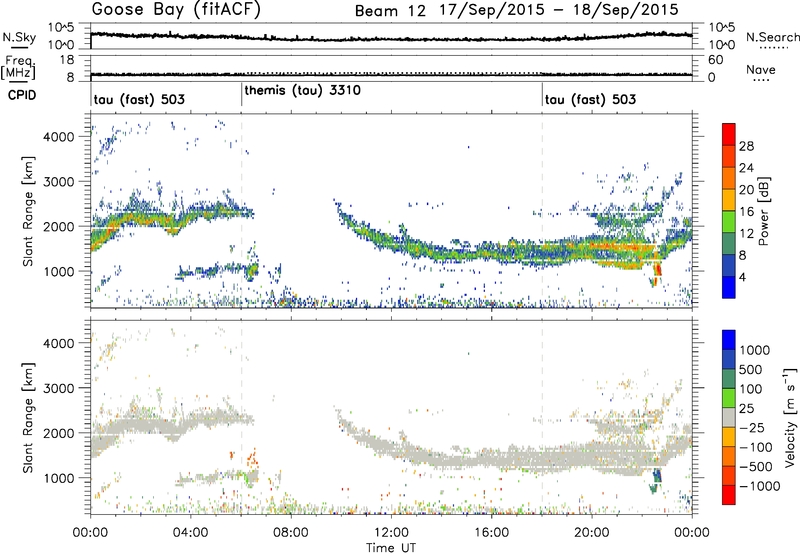Click the 28 label on power colorbar
Screen dimensions: 800x554
coord(746,146)
